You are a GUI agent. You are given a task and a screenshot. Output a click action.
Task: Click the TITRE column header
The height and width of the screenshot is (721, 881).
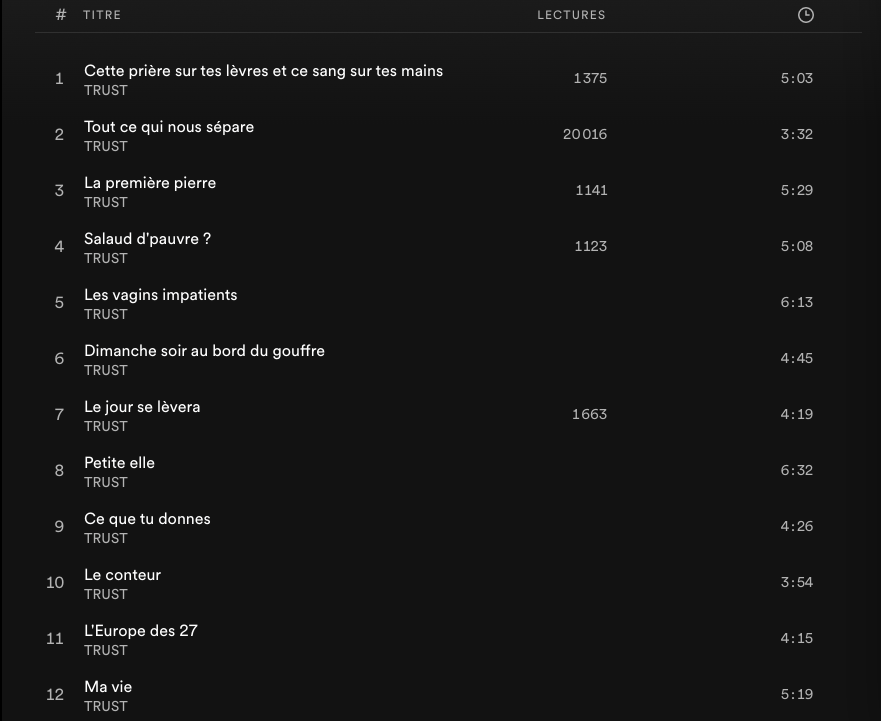point(102,15)
